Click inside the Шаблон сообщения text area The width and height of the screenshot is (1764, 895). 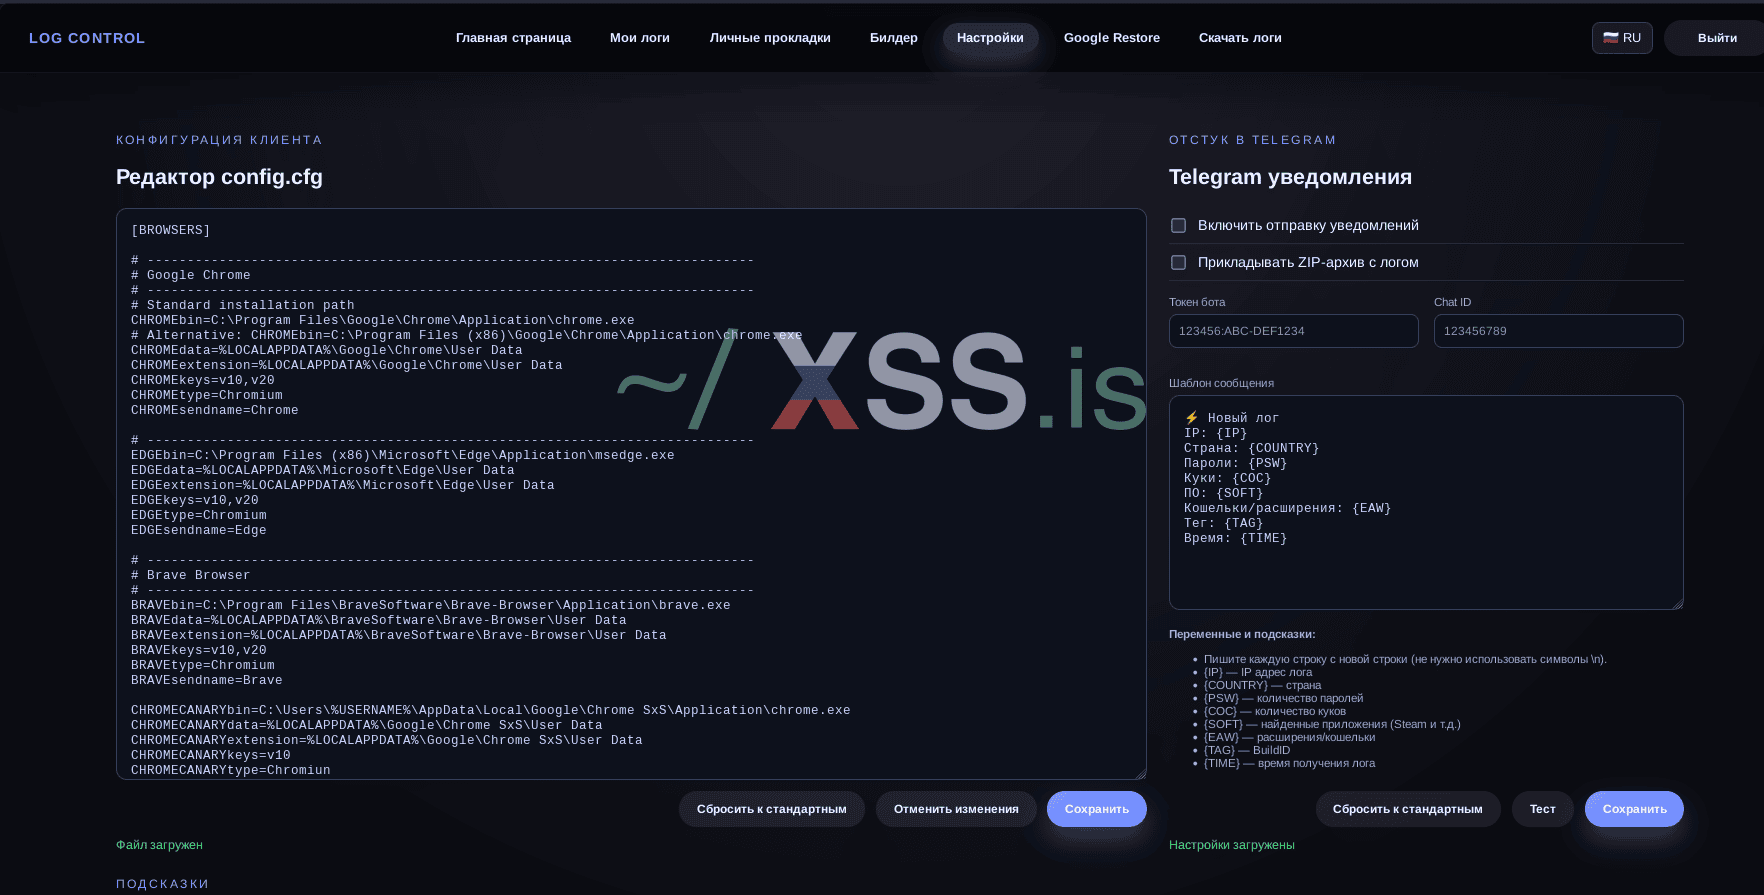tap(1426, 502)
